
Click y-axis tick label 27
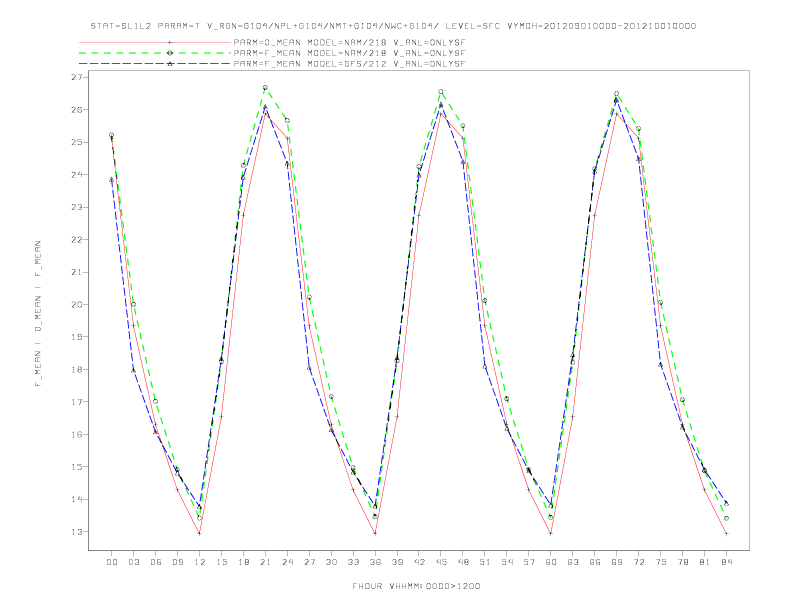pyautogui.click(x=77, y=77)
